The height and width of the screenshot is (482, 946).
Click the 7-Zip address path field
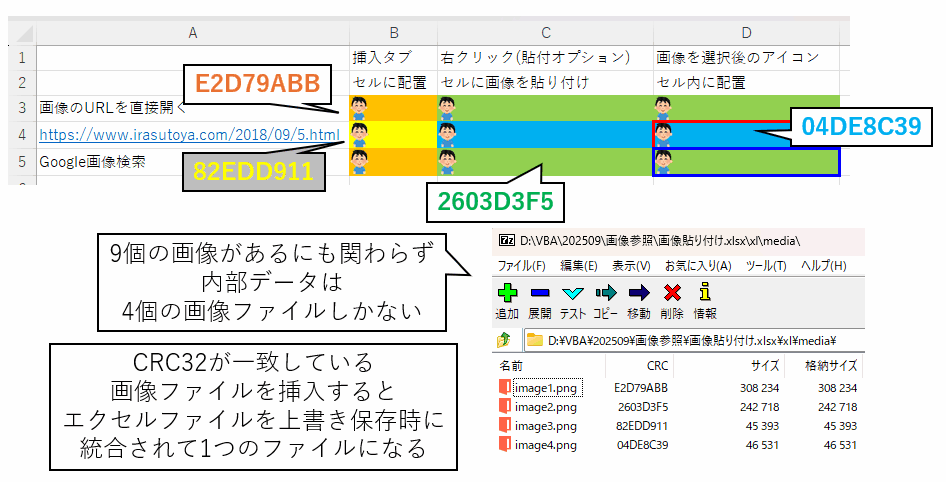pos(694,340)
